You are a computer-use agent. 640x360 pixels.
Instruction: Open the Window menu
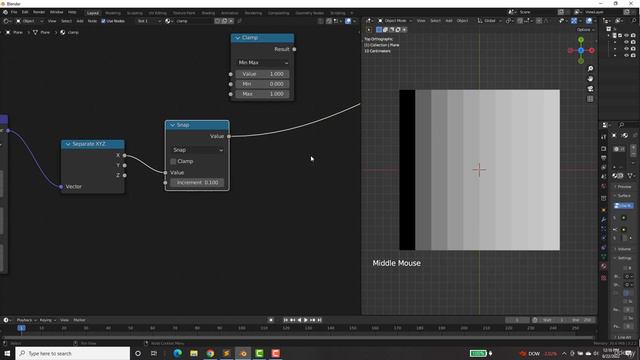56,12
